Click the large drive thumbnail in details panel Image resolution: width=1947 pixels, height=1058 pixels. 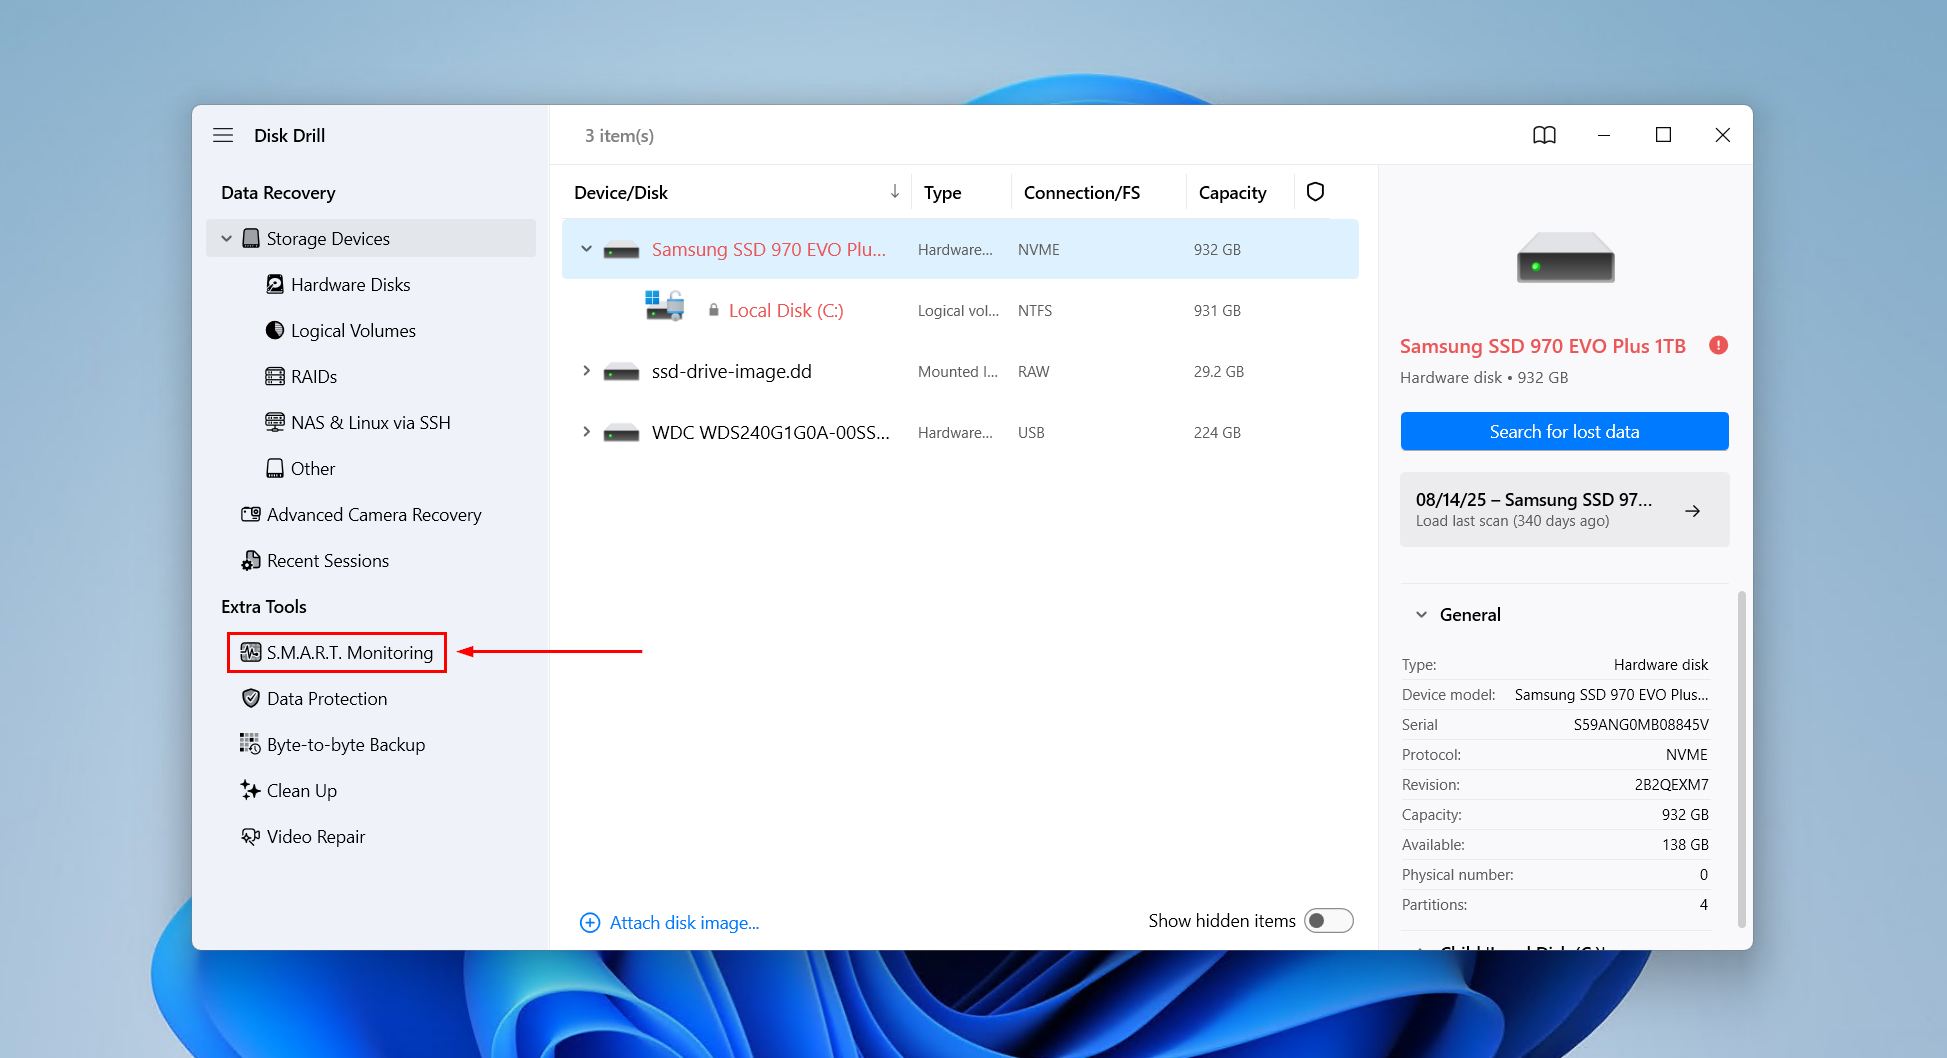(1565, 258)
